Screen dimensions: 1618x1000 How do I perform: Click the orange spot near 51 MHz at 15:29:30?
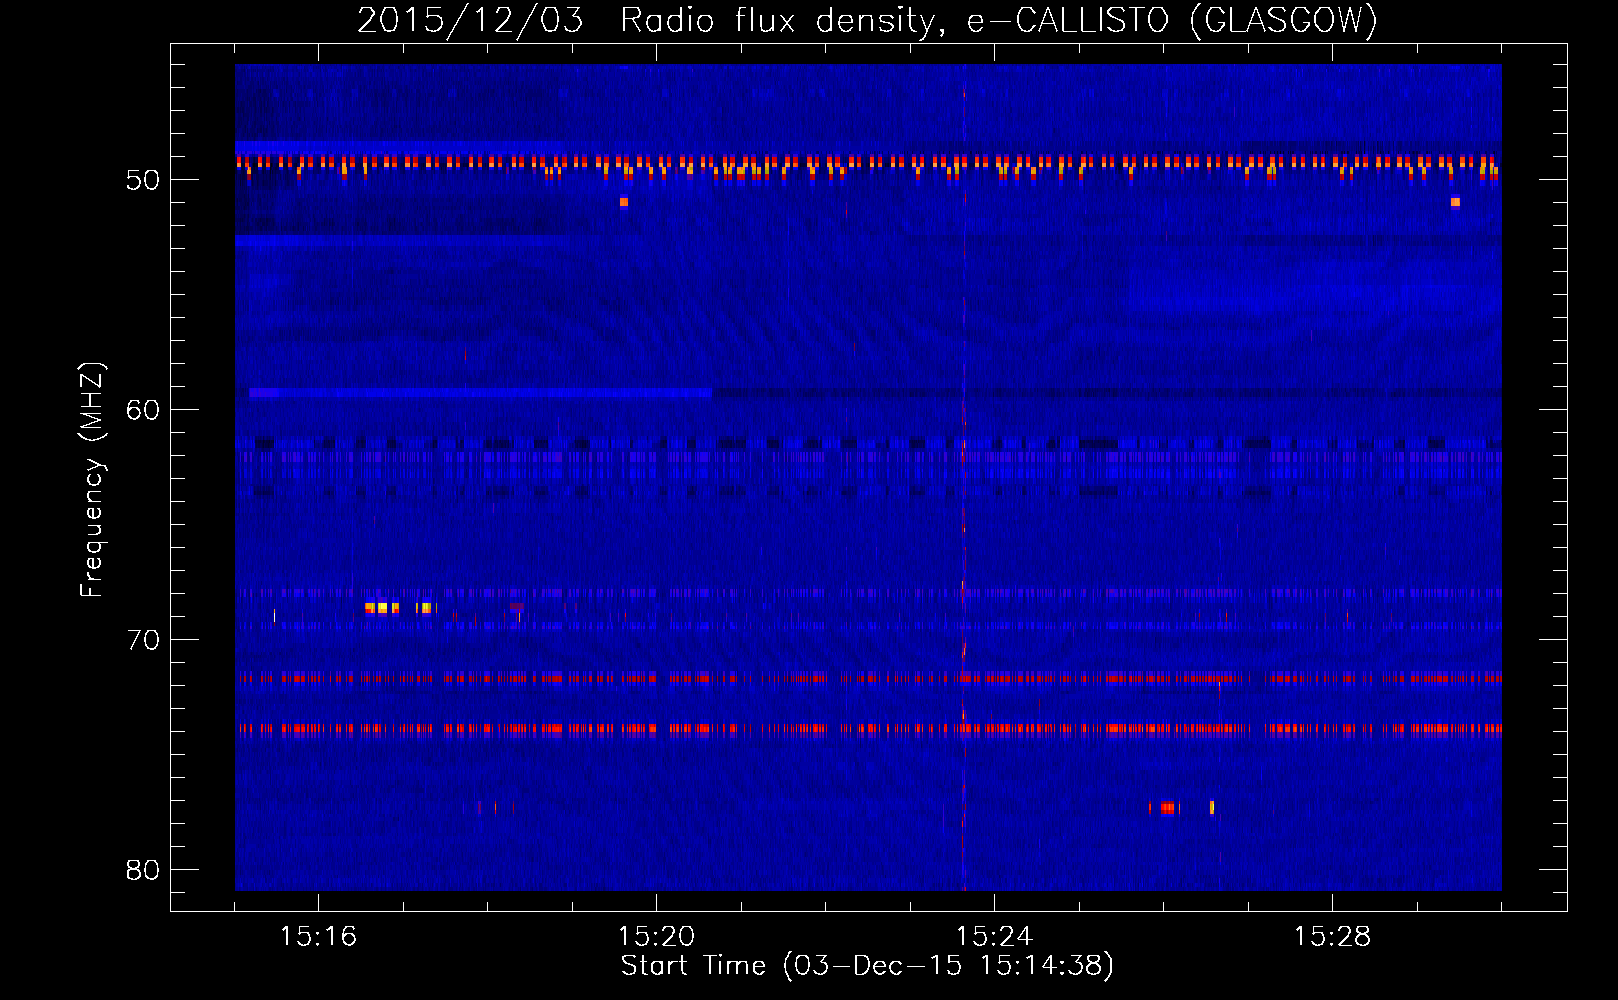(1455, 202)
